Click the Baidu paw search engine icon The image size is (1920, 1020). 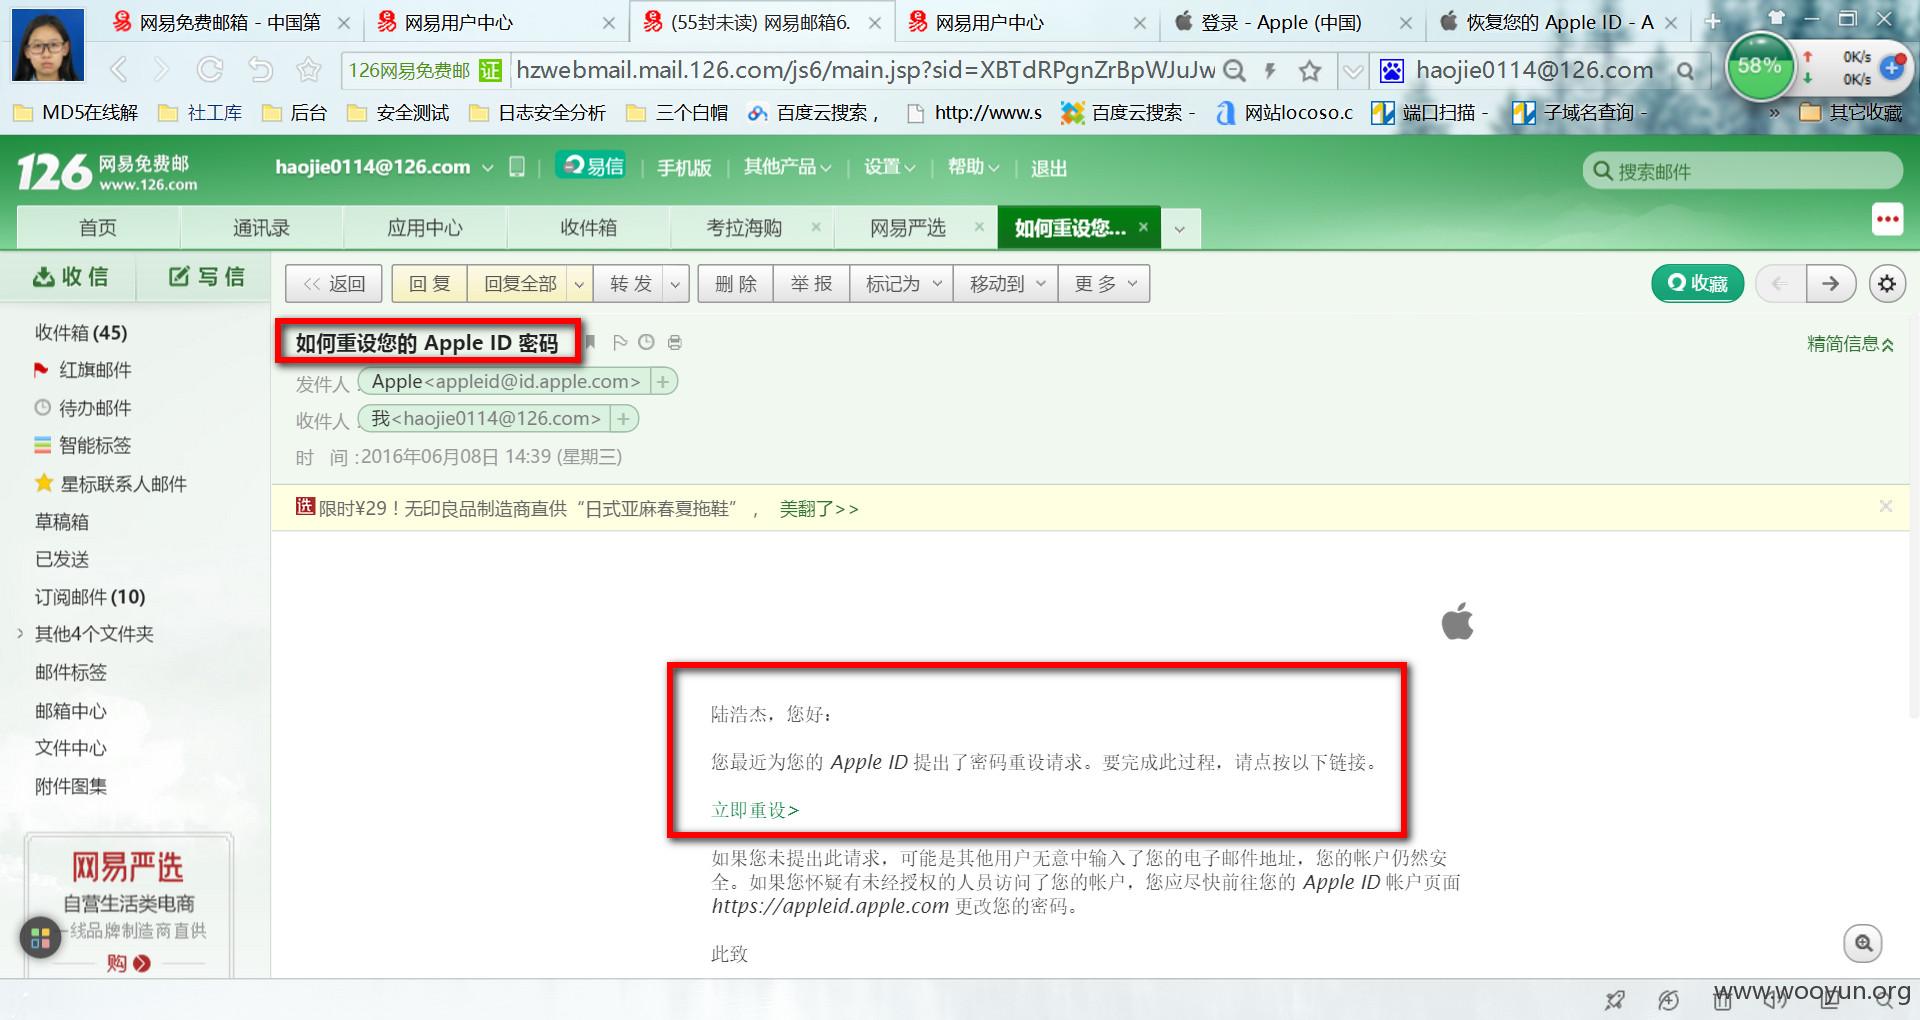click(1391, 70)
